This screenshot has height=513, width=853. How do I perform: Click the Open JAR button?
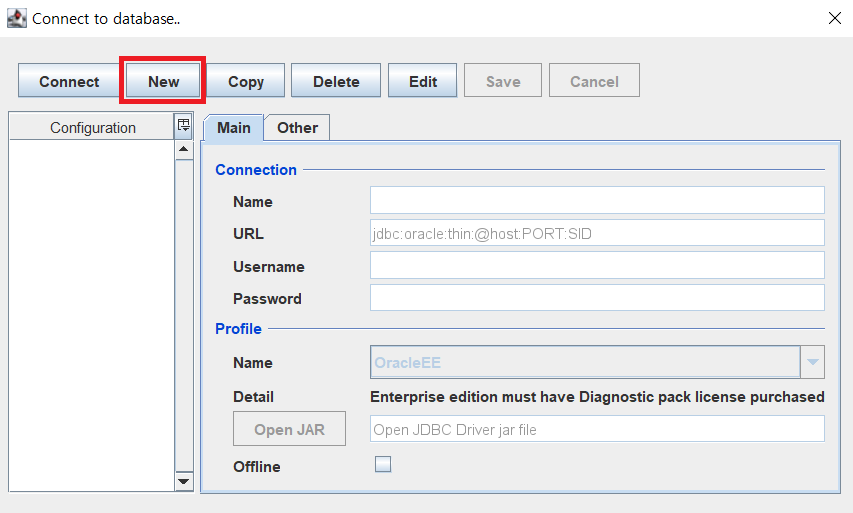click(289, 429)
